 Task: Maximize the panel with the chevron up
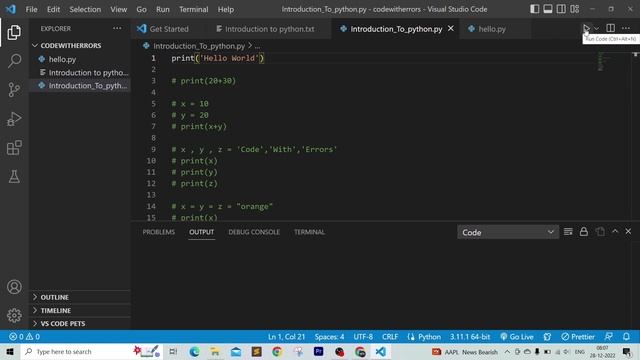tap(615, 231)
